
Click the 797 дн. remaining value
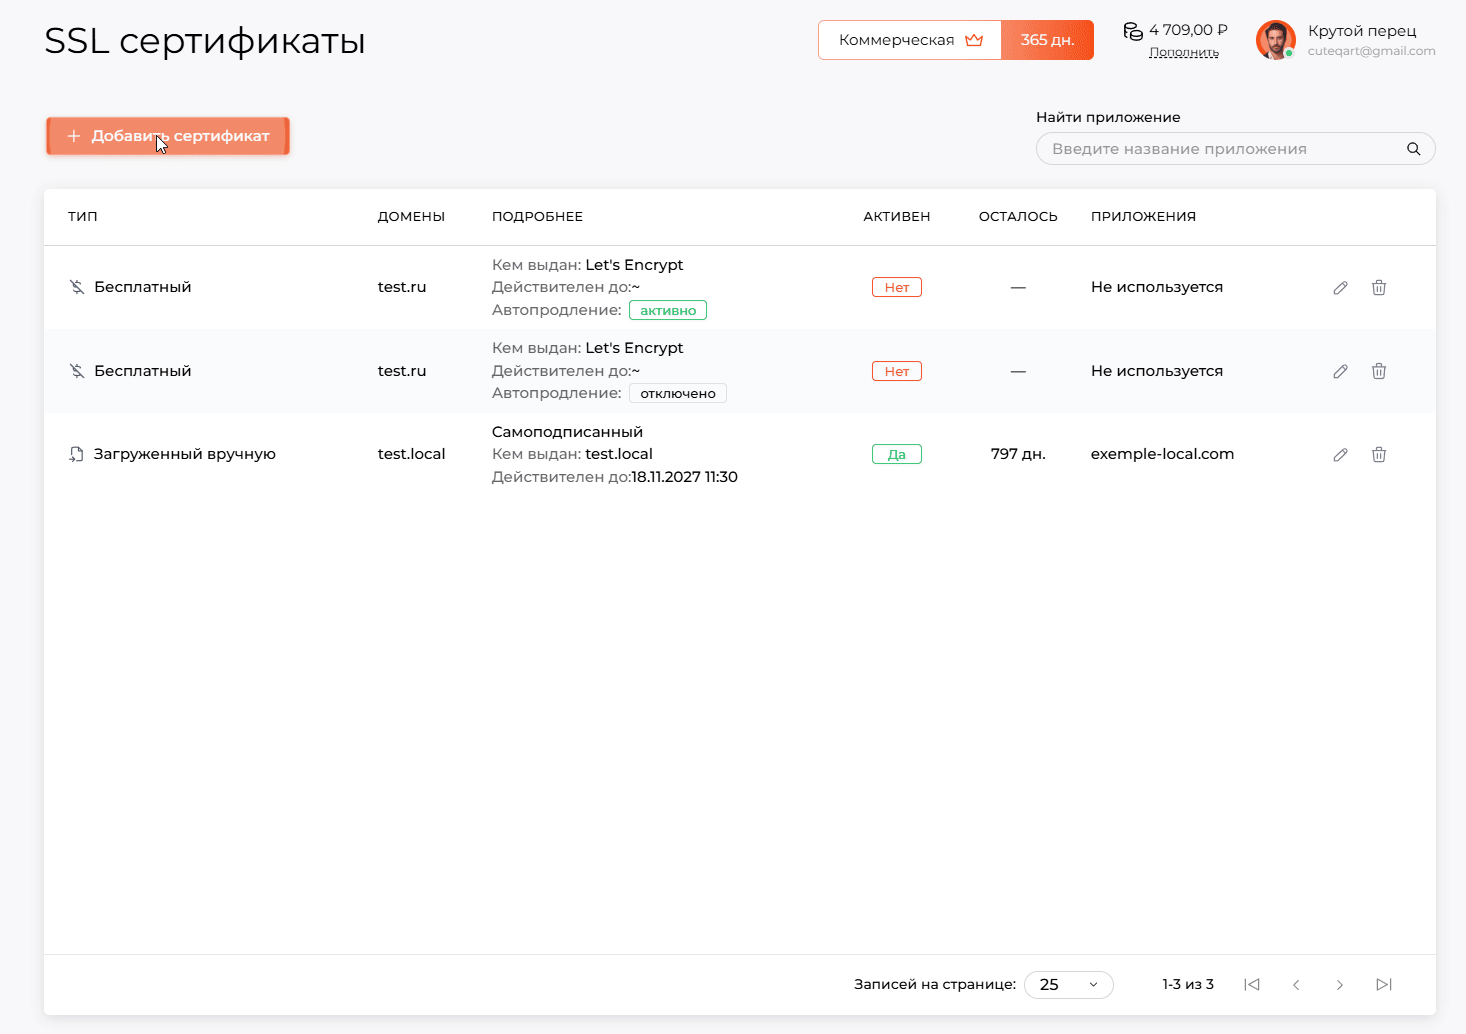(1018, 454)
